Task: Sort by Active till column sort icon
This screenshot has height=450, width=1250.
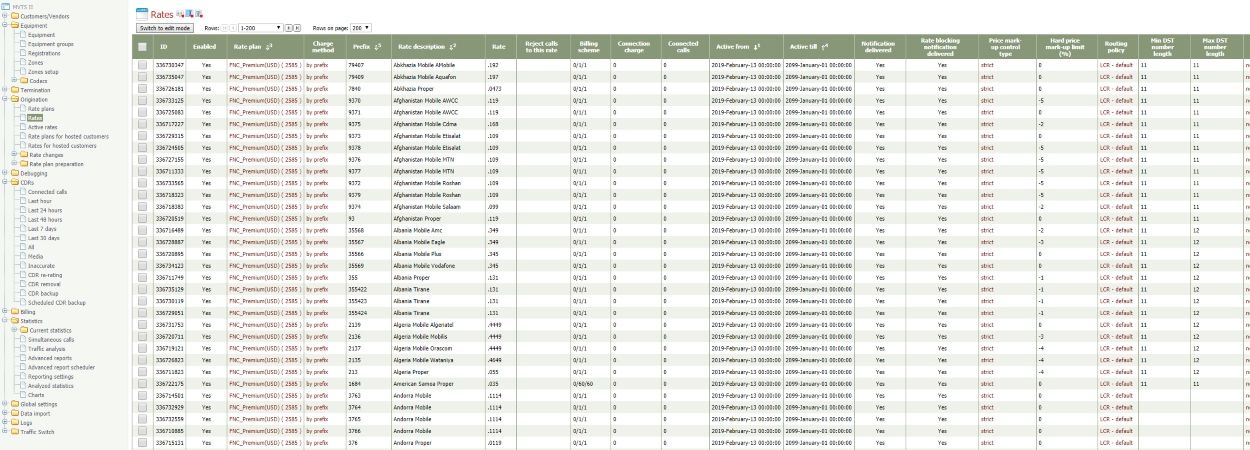Action: pyautogui.click(x=824, y=47)
